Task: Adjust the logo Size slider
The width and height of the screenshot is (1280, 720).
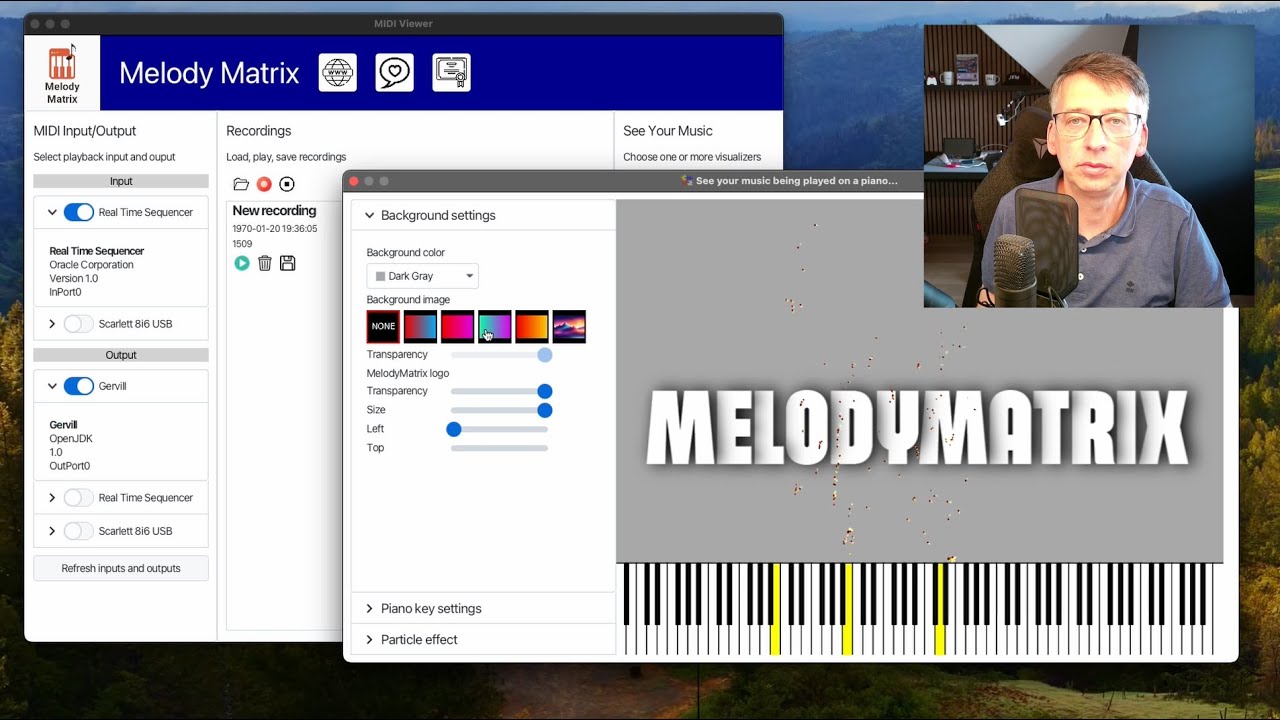Action: click(x=500, y=410)
